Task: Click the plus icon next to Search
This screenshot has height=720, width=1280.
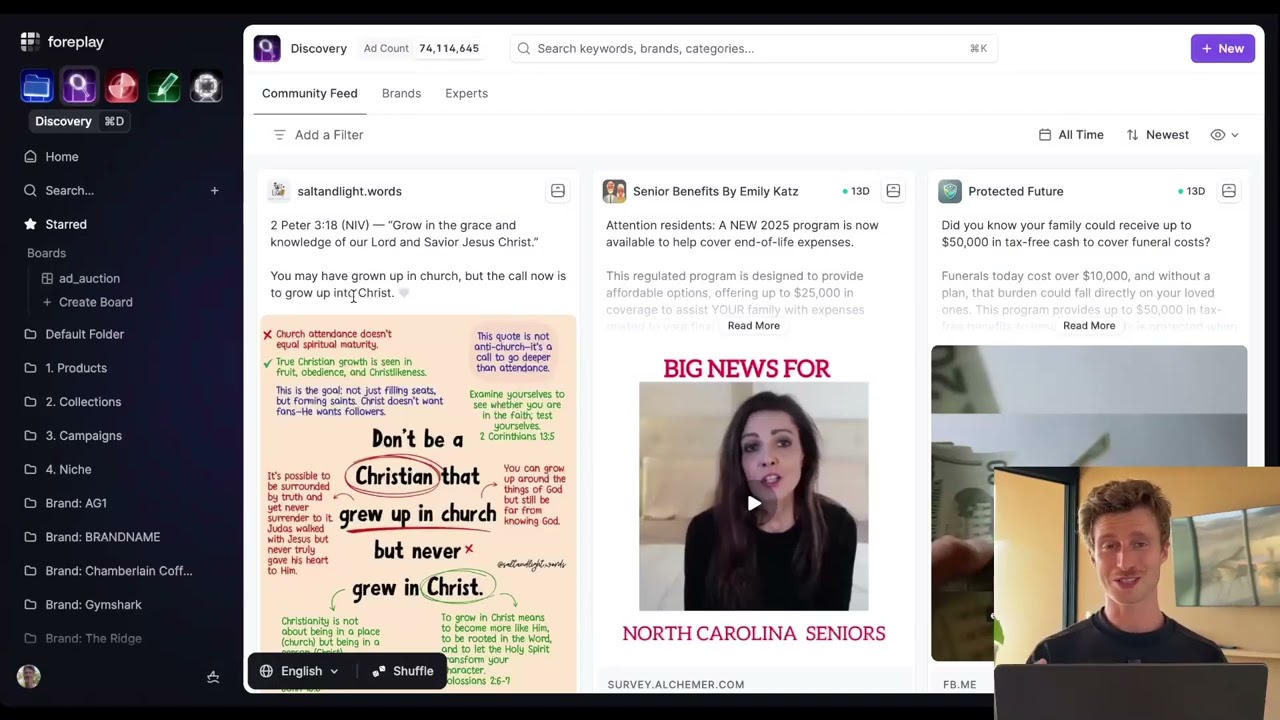Action: click(214, 190)
